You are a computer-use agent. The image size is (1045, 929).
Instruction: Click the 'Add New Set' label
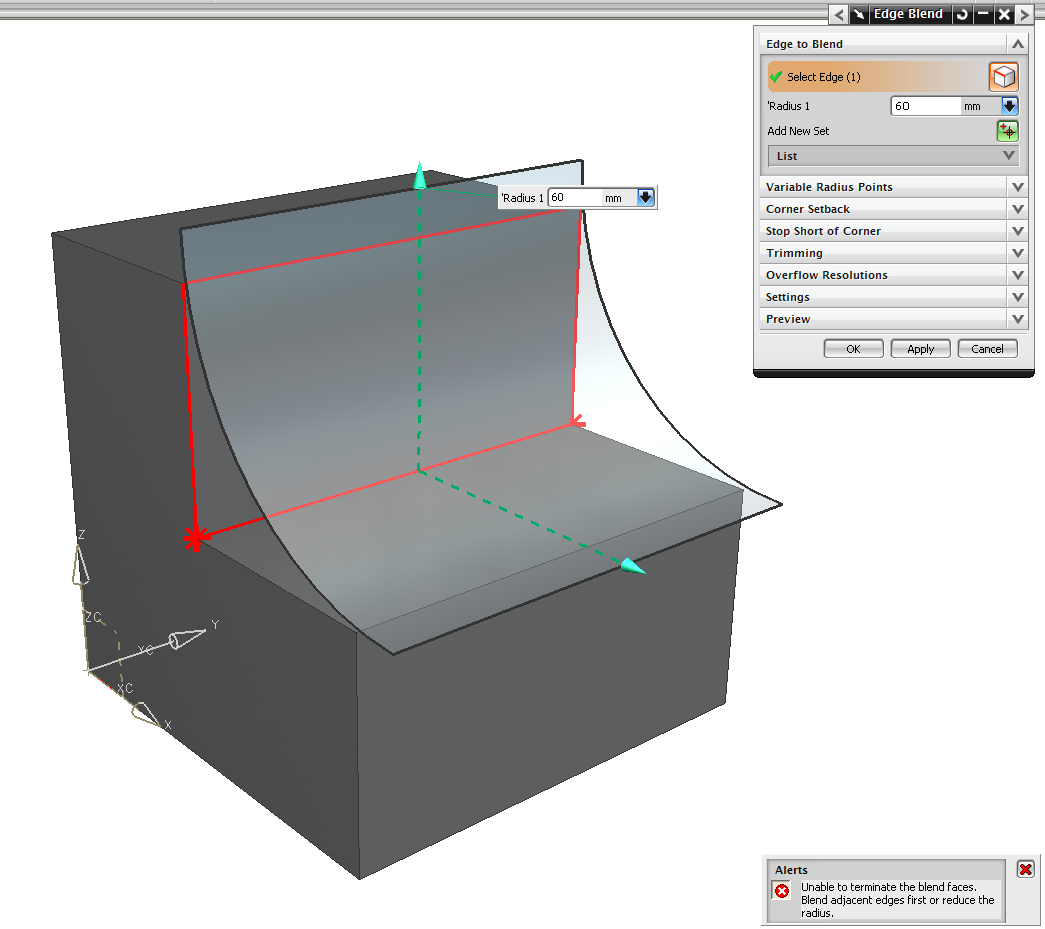(798, 131)
